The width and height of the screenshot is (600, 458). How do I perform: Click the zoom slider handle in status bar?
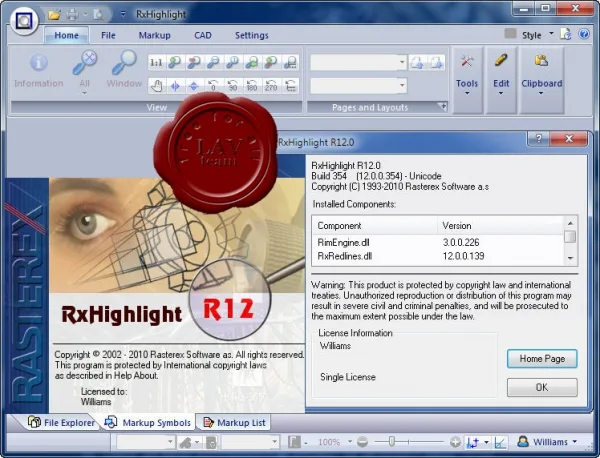click(391, 442)
